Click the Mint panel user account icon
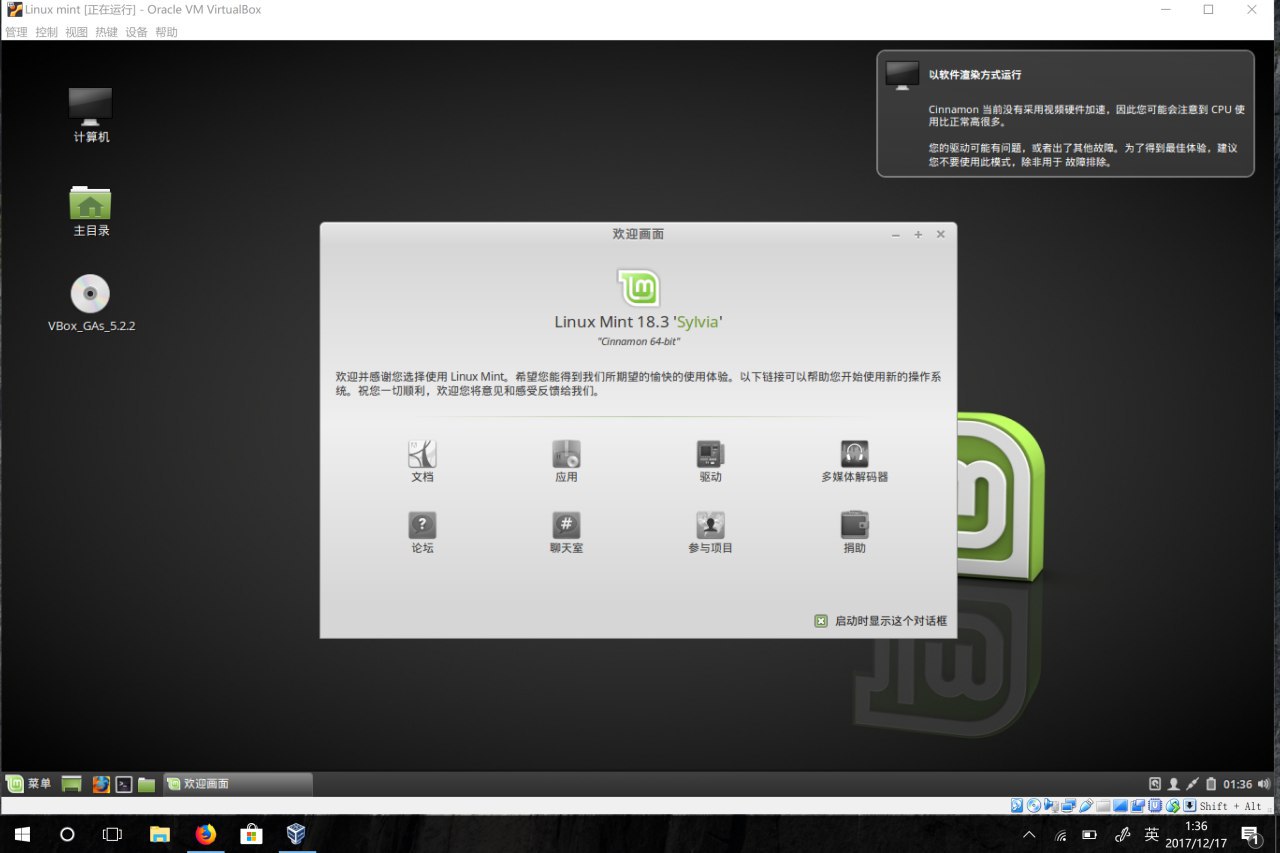1280x853 pixels. coord(1173,784)
